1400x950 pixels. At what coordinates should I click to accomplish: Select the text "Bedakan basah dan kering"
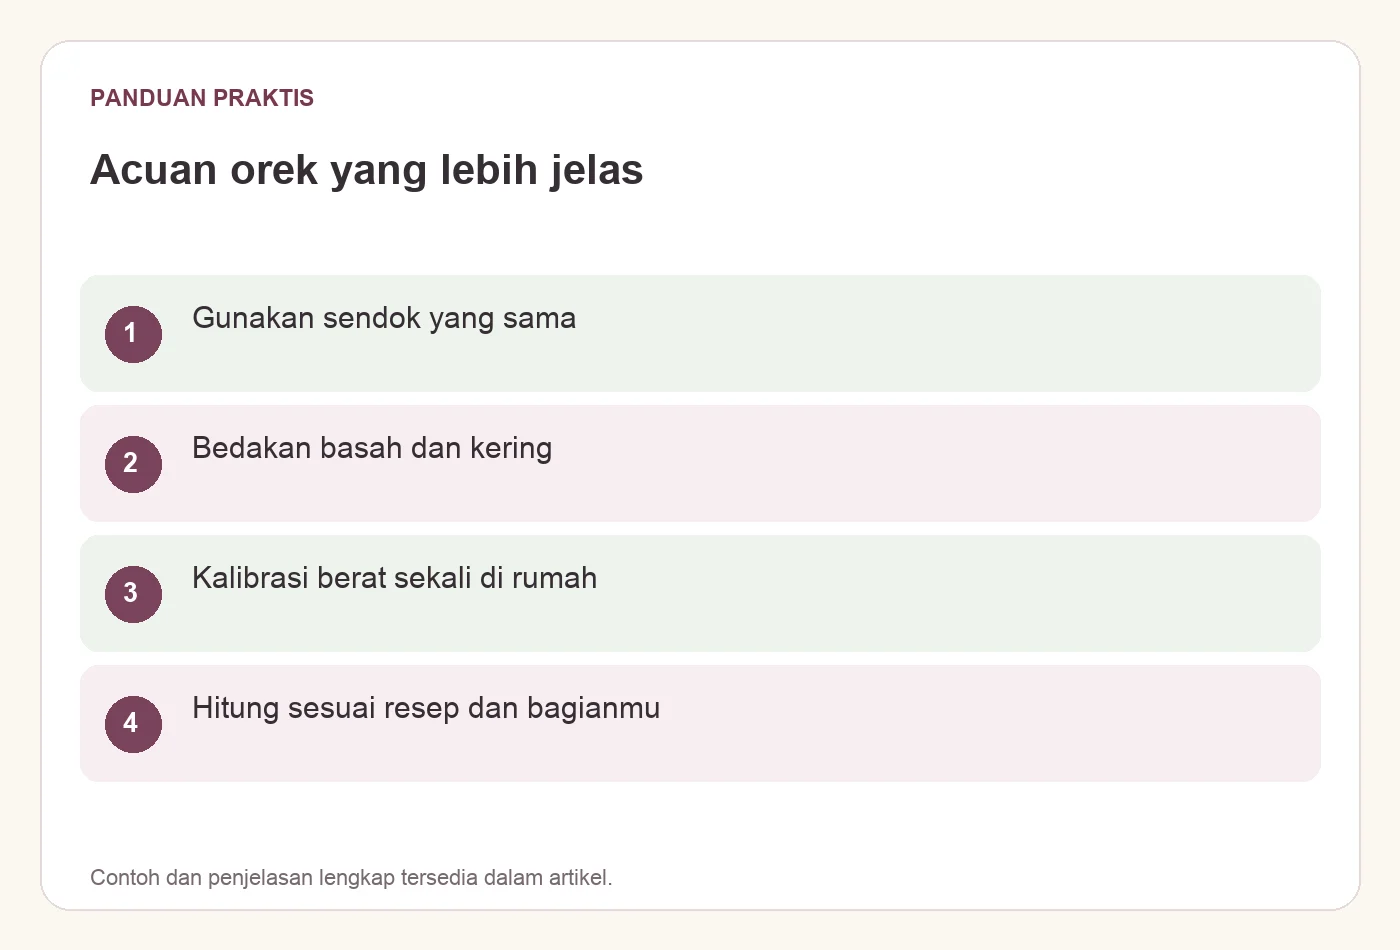click(372, 448)
